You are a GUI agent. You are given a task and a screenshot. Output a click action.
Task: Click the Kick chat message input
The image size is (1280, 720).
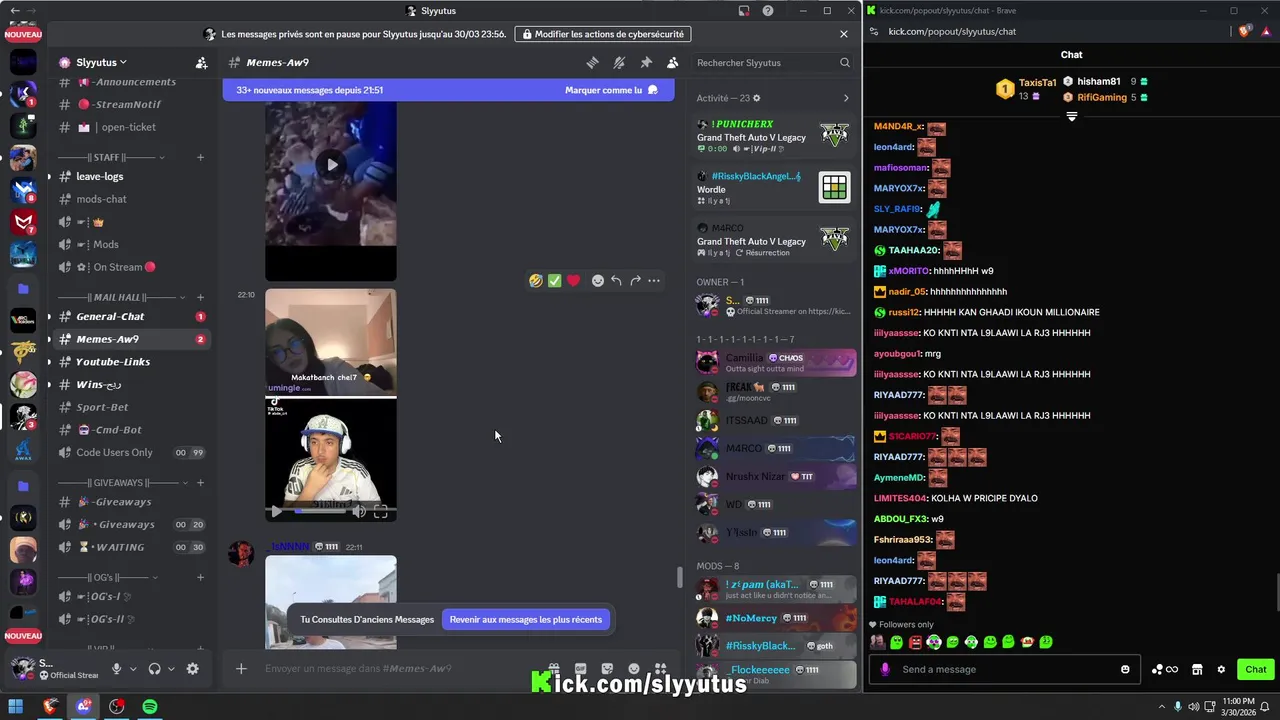tap(1003, 669)
